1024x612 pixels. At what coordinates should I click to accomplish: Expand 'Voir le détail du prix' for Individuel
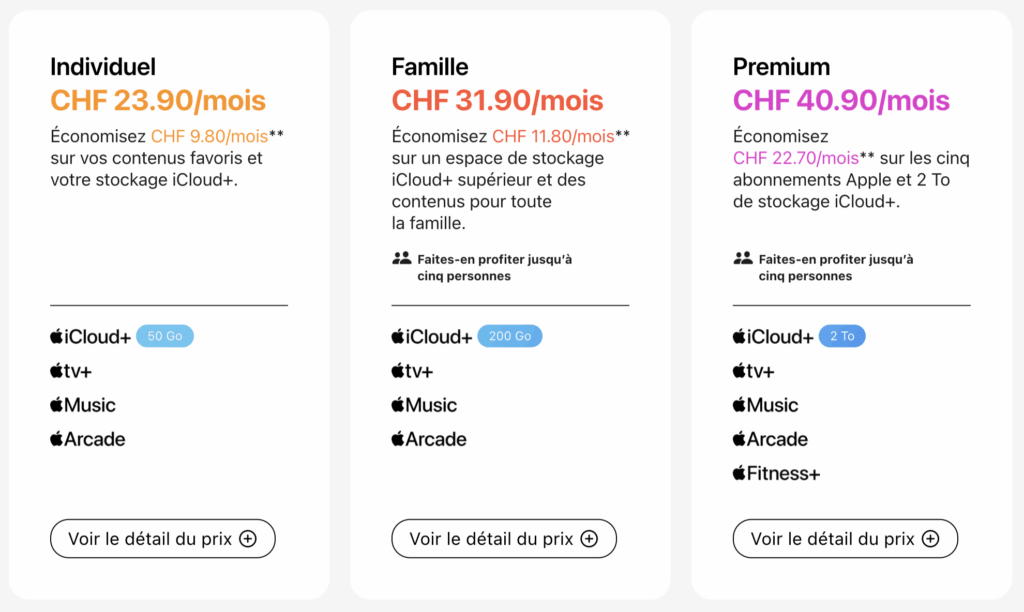coord(162,539)
